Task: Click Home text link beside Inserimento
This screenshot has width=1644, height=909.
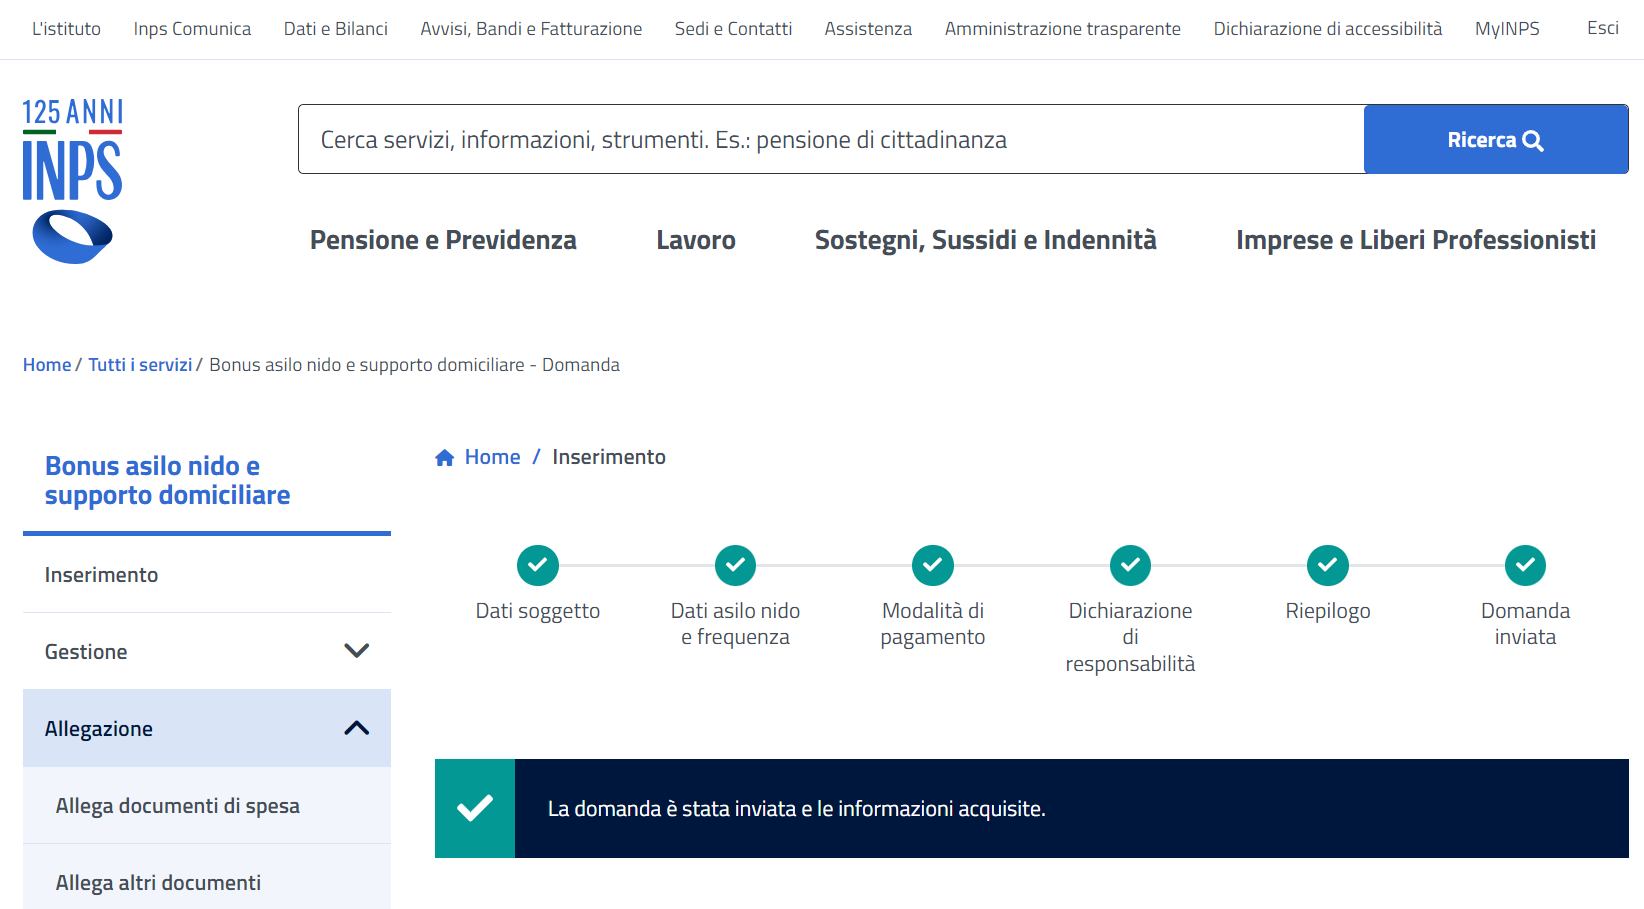Action: (x=493, y=457)
